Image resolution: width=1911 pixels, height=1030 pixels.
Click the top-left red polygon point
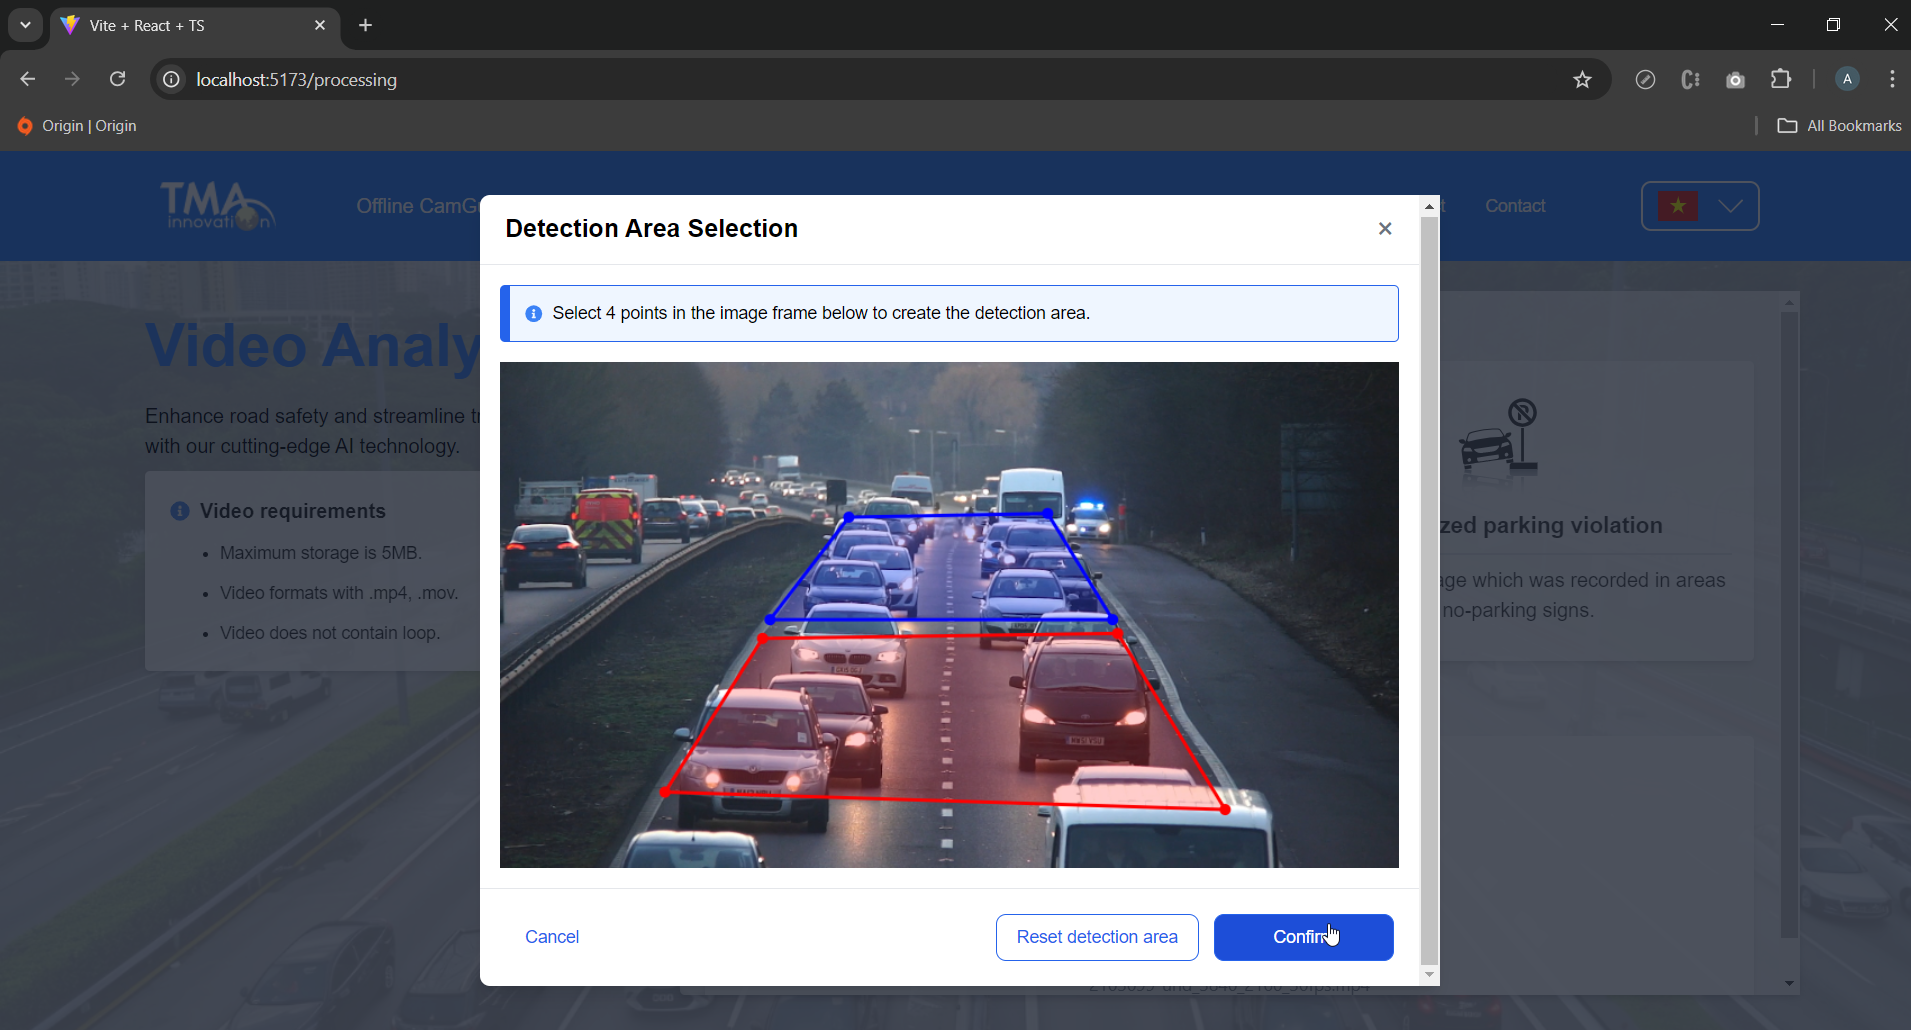tap(763, 638)
